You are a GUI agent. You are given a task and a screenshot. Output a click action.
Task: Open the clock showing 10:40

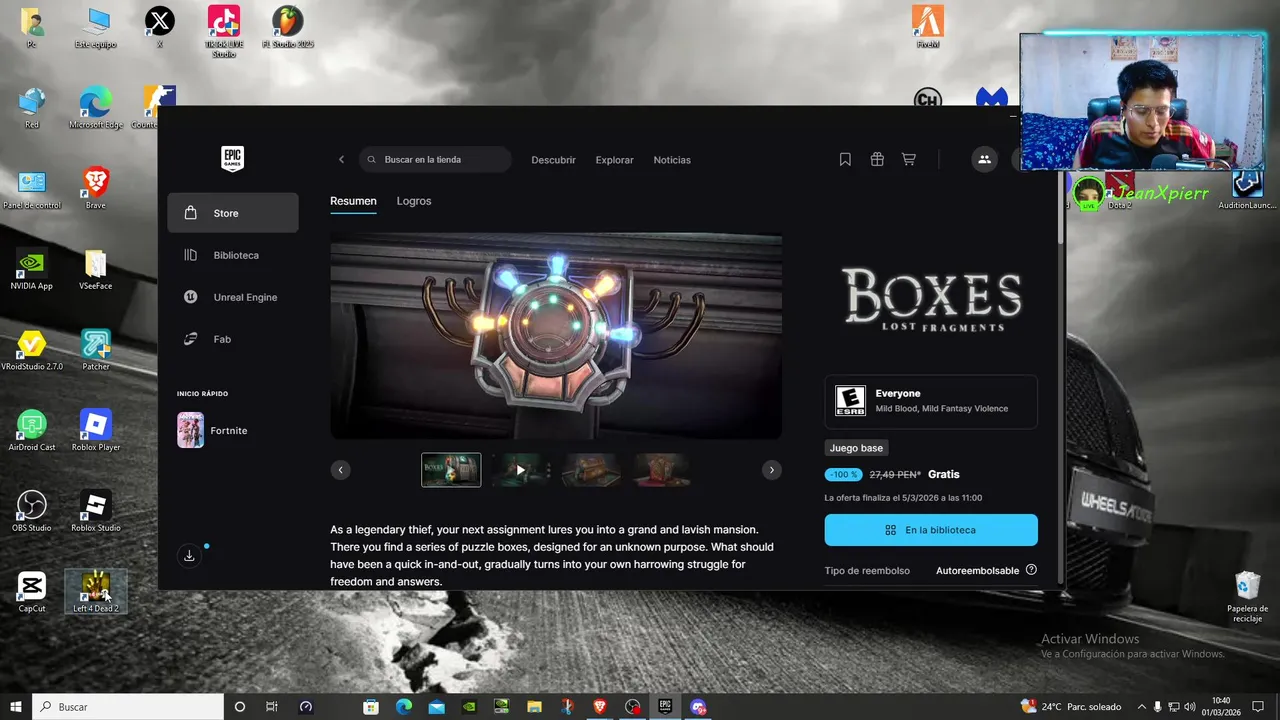[x=1221, y=707]
